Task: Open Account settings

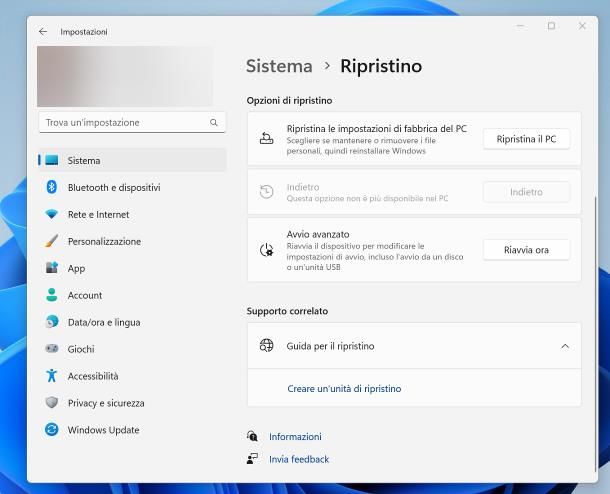Action: pos(132,295)
